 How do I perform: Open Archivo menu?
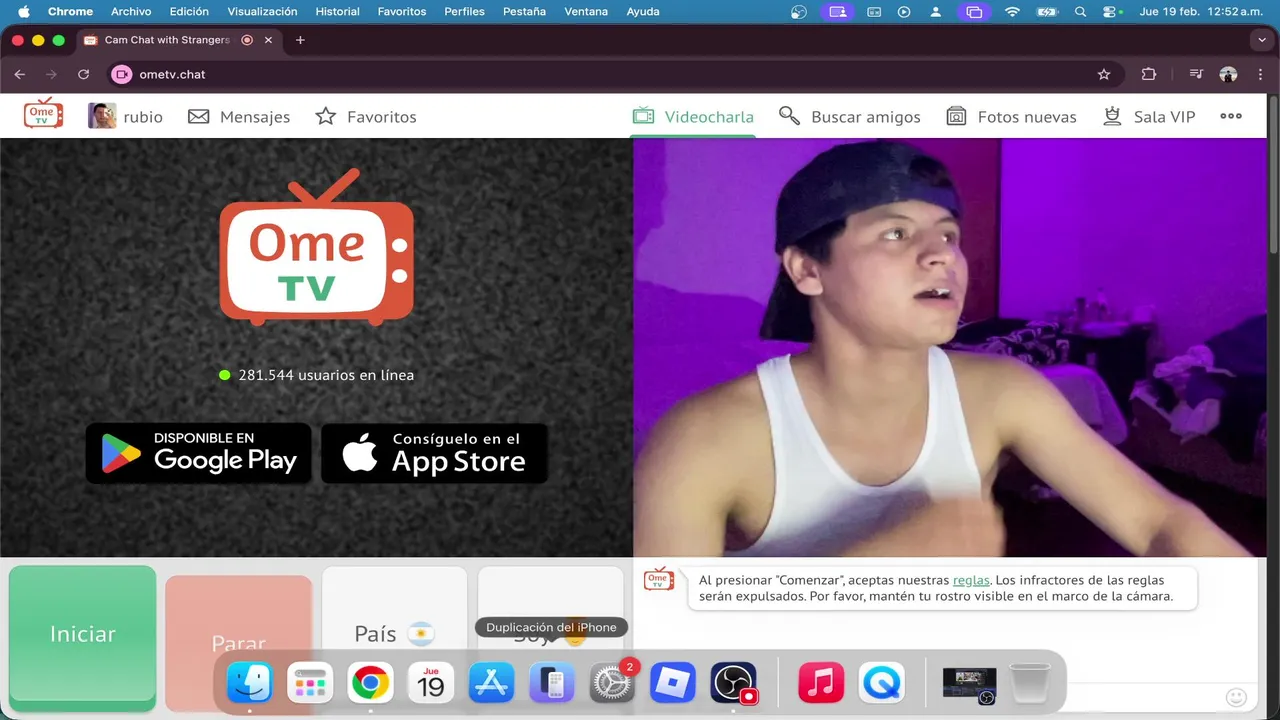pos(131,12)
